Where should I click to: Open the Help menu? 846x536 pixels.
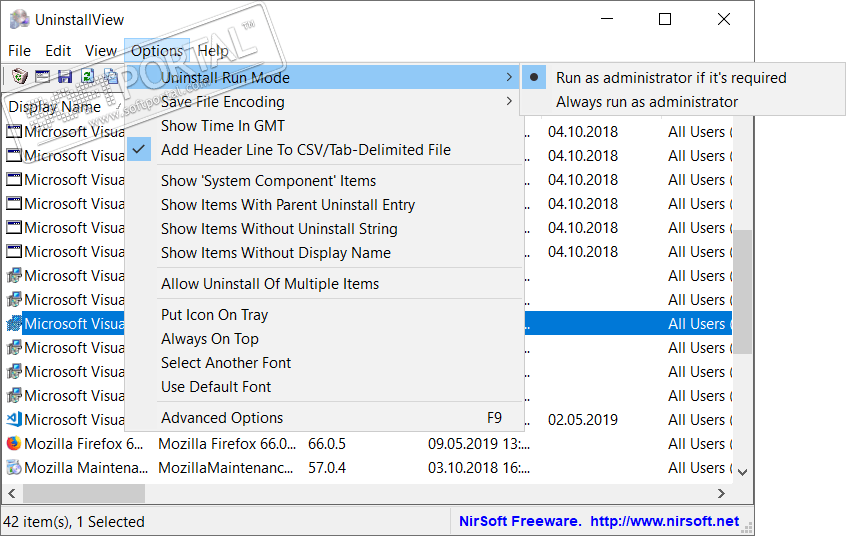point(212,51)
